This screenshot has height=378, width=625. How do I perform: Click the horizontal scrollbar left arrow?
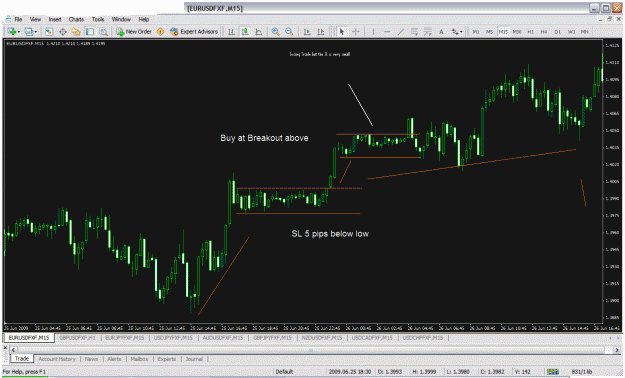[x=13, y=350]
